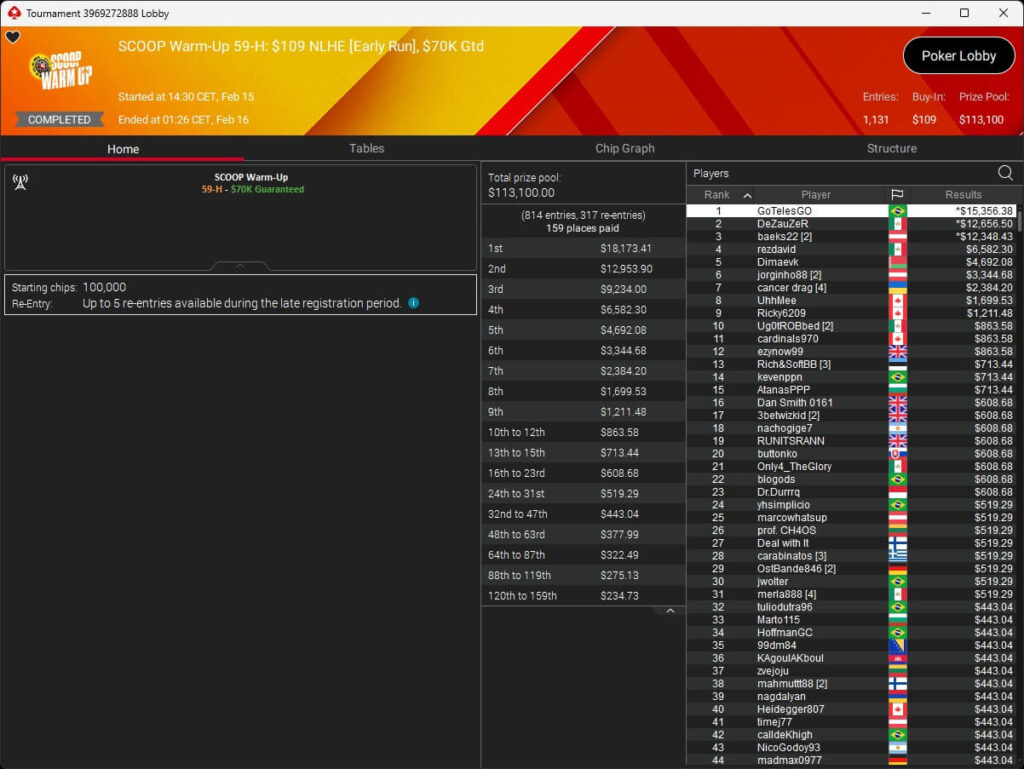Click the PokerStars logo in title bar
The height and width of the screenshot is (769, 1024).
[13, 13]
